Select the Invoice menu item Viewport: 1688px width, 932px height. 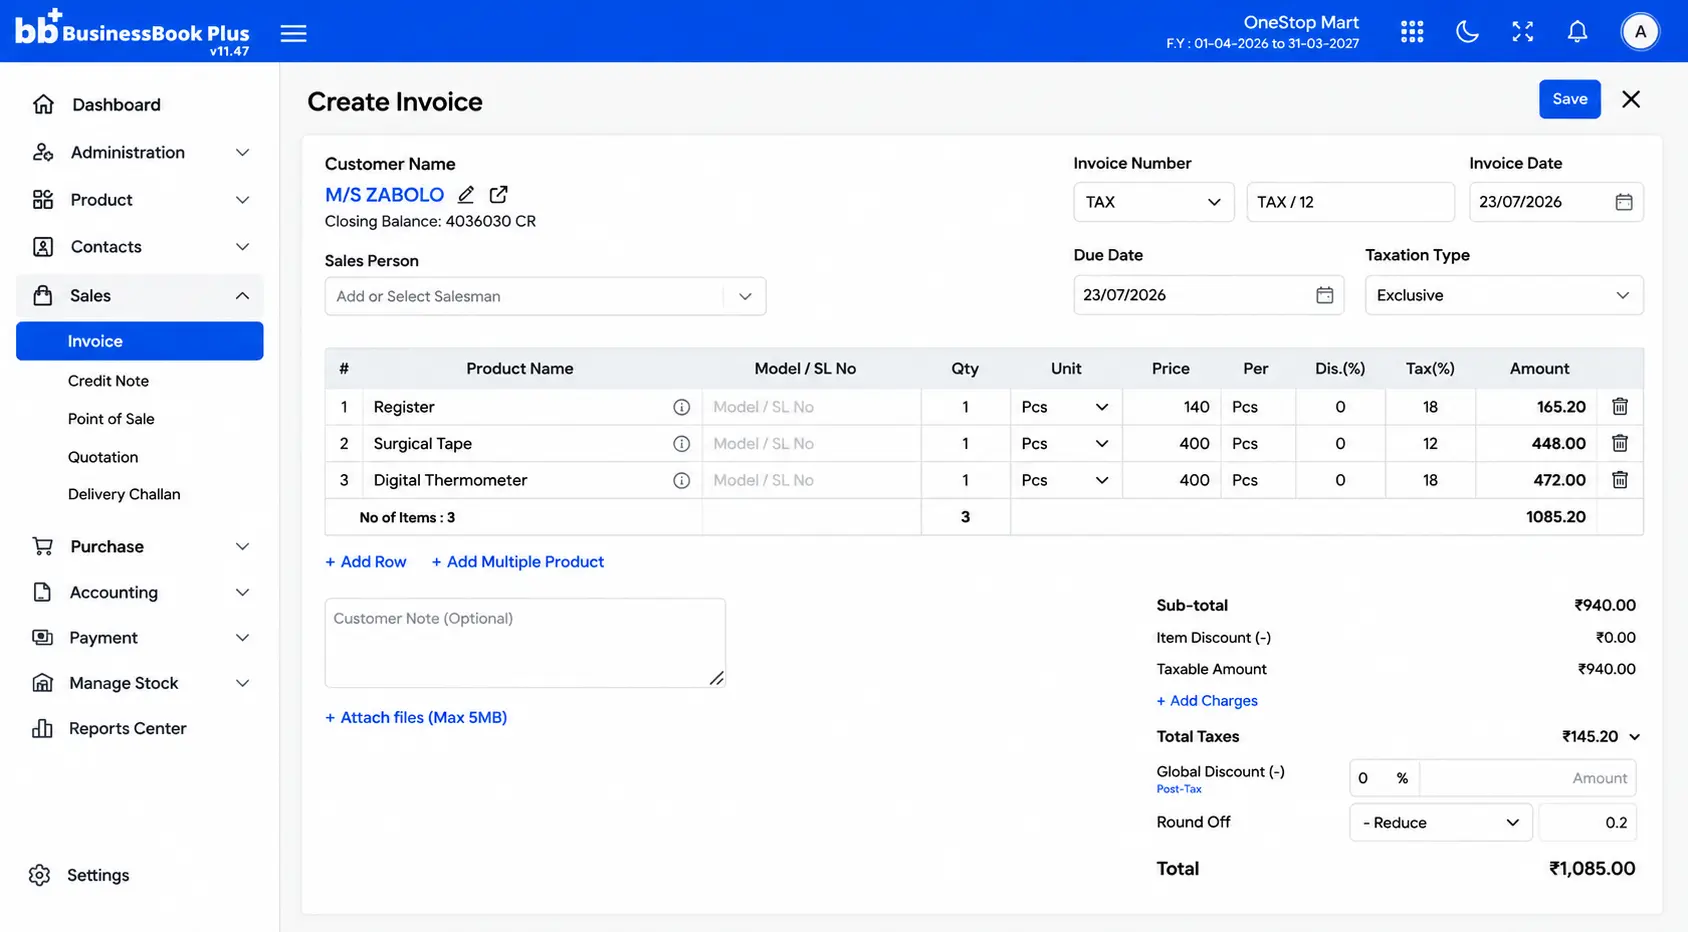pos(140,341)
